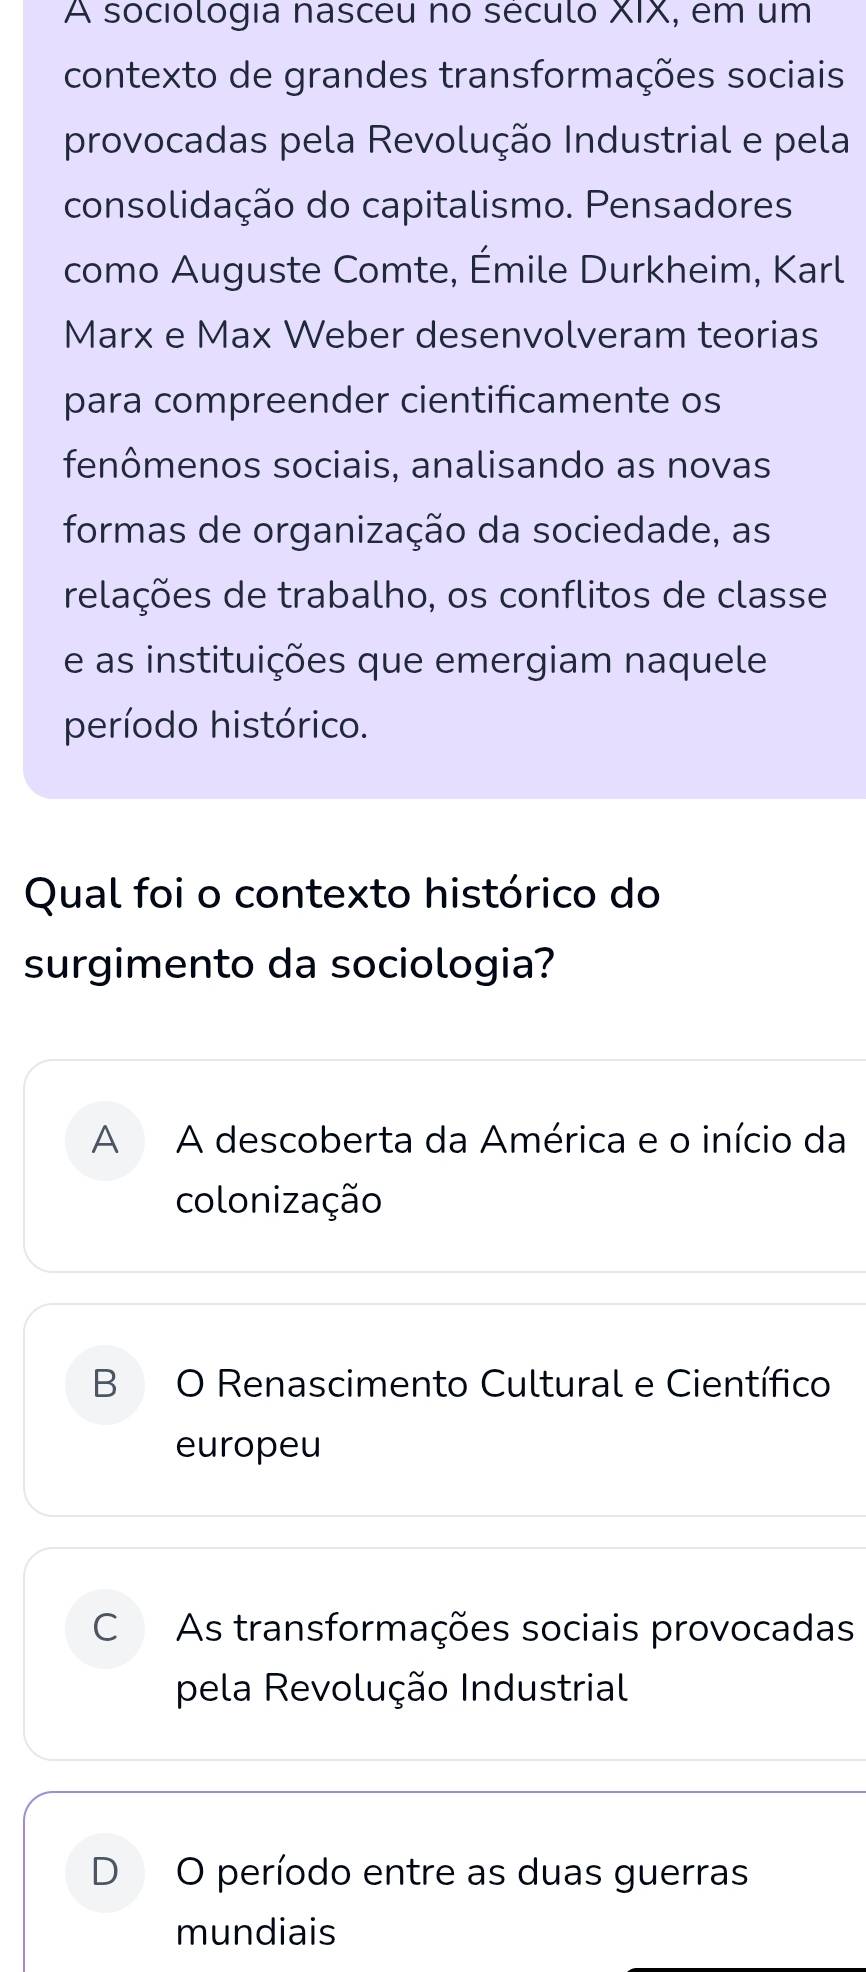The width and height of the screenshot is (866, 1972).
Task: Select the letter C option badge
Action: [x=105, y=1629]
